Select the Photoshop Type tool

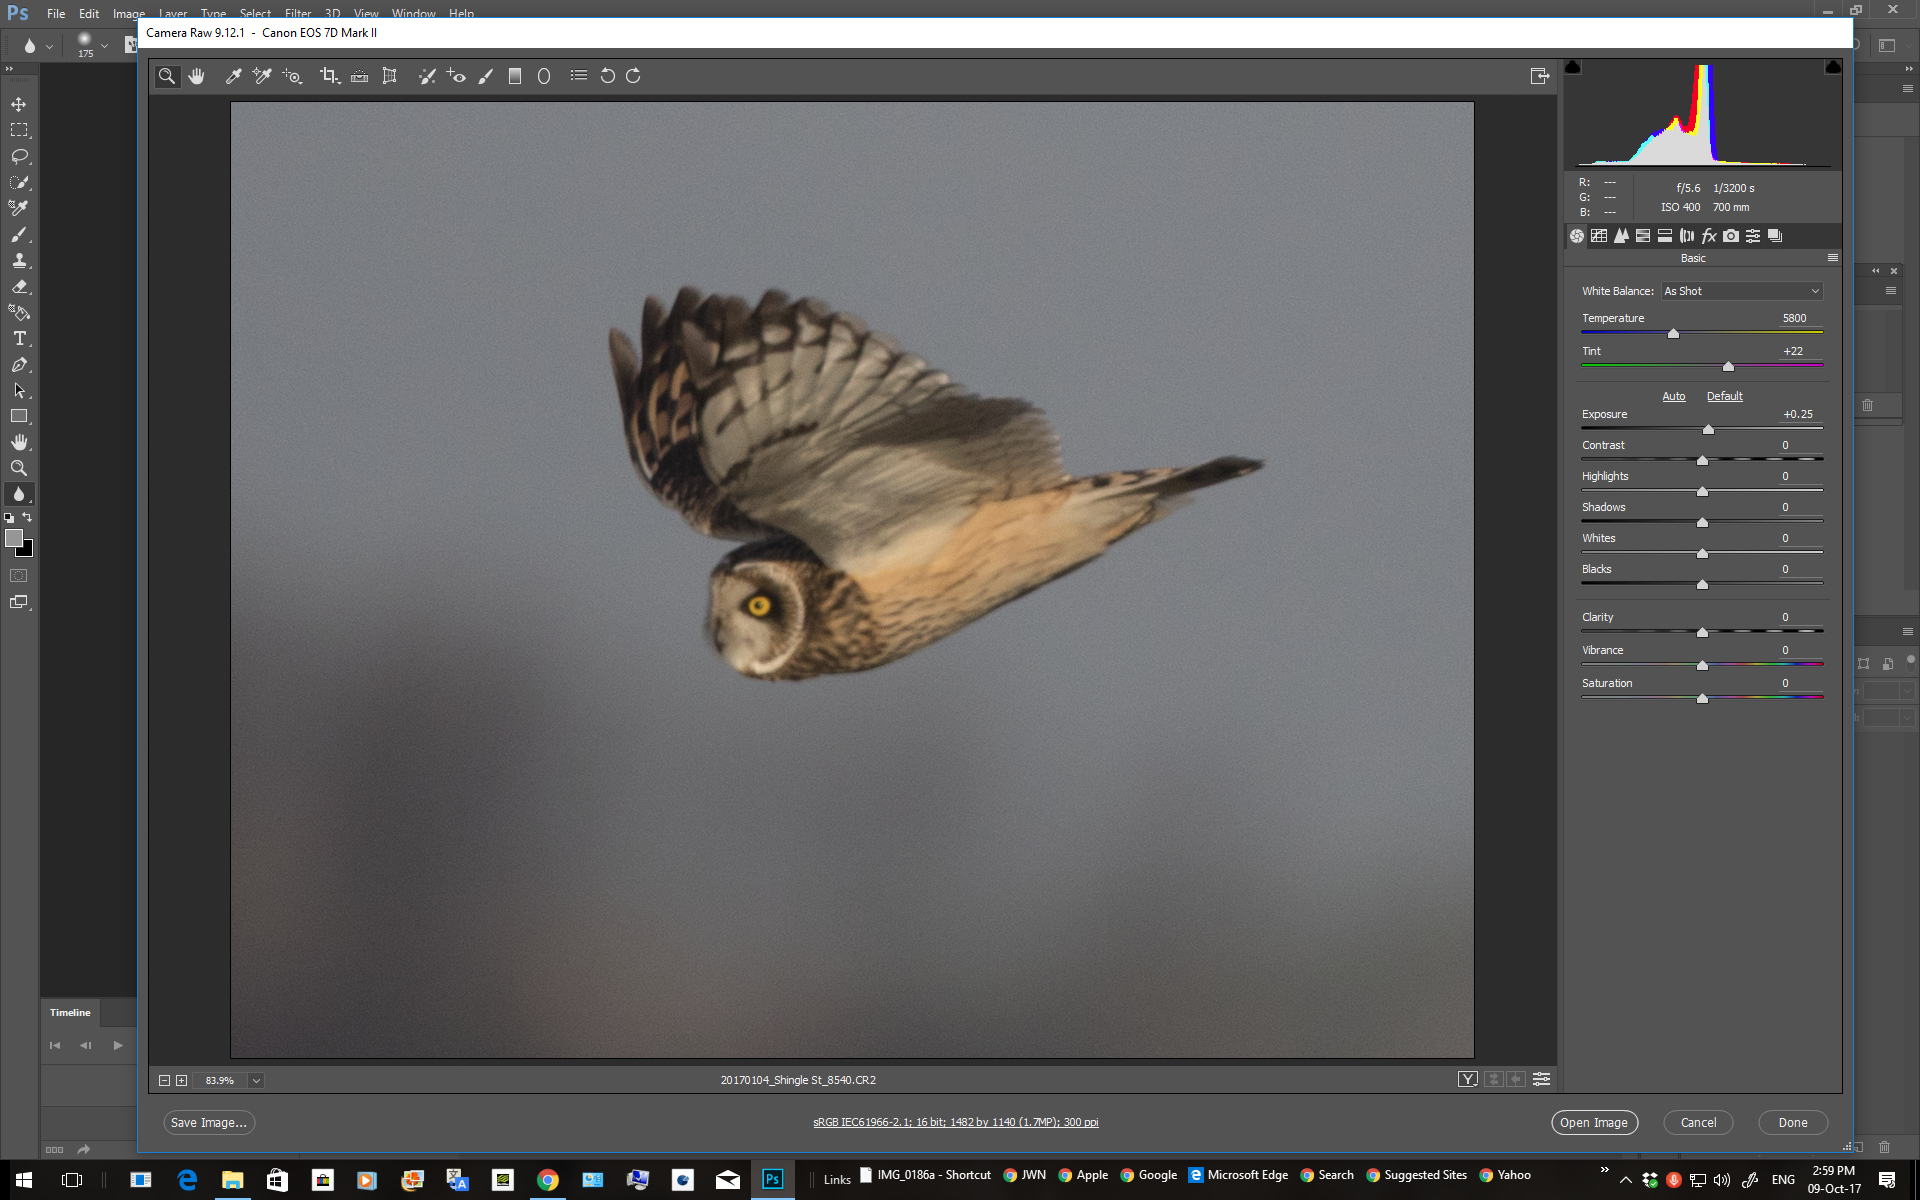[19, 338]
